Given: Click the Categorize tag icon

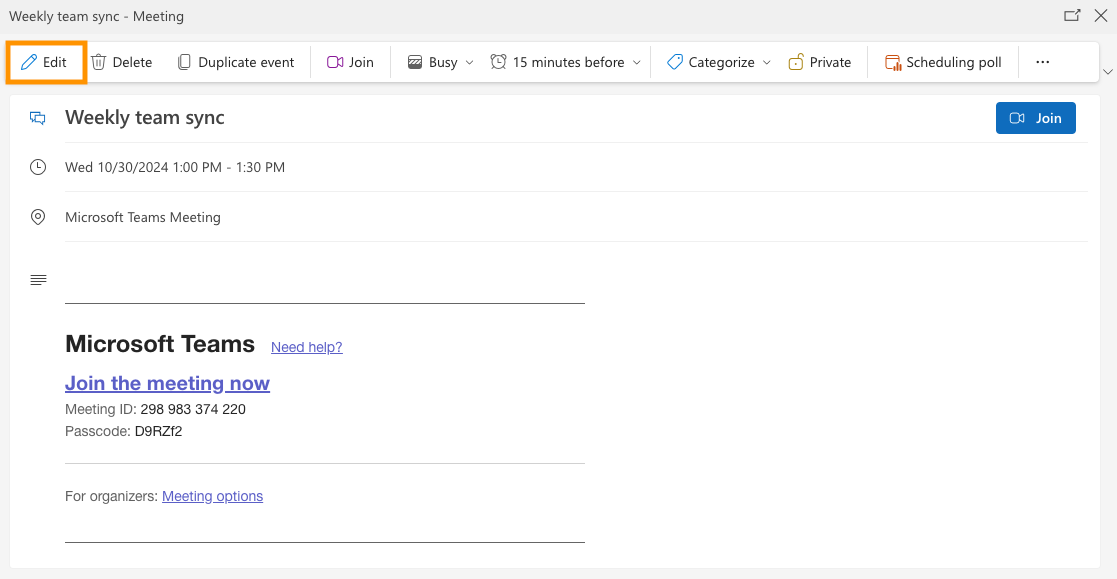Looking at the screenshot, I should click(675, 62).
